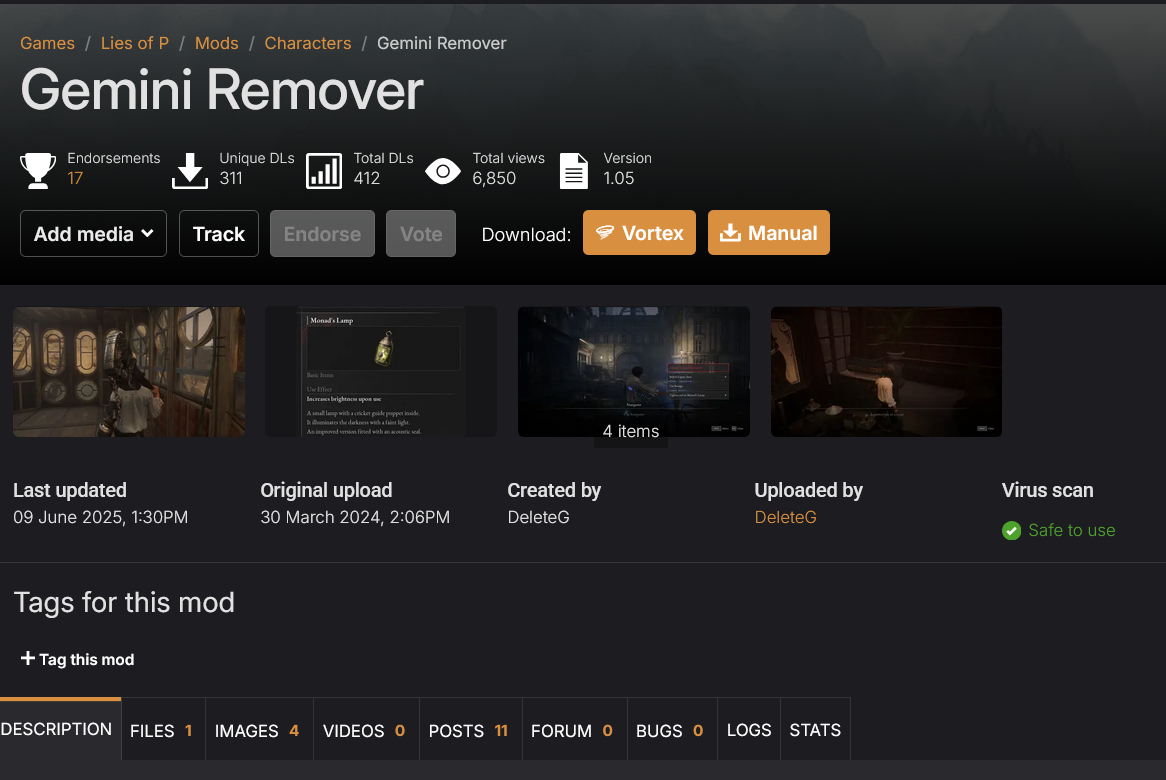Click the version number 1.05
The height and width of the screenshot is (780, 1166).
click(x=619, y=178)
